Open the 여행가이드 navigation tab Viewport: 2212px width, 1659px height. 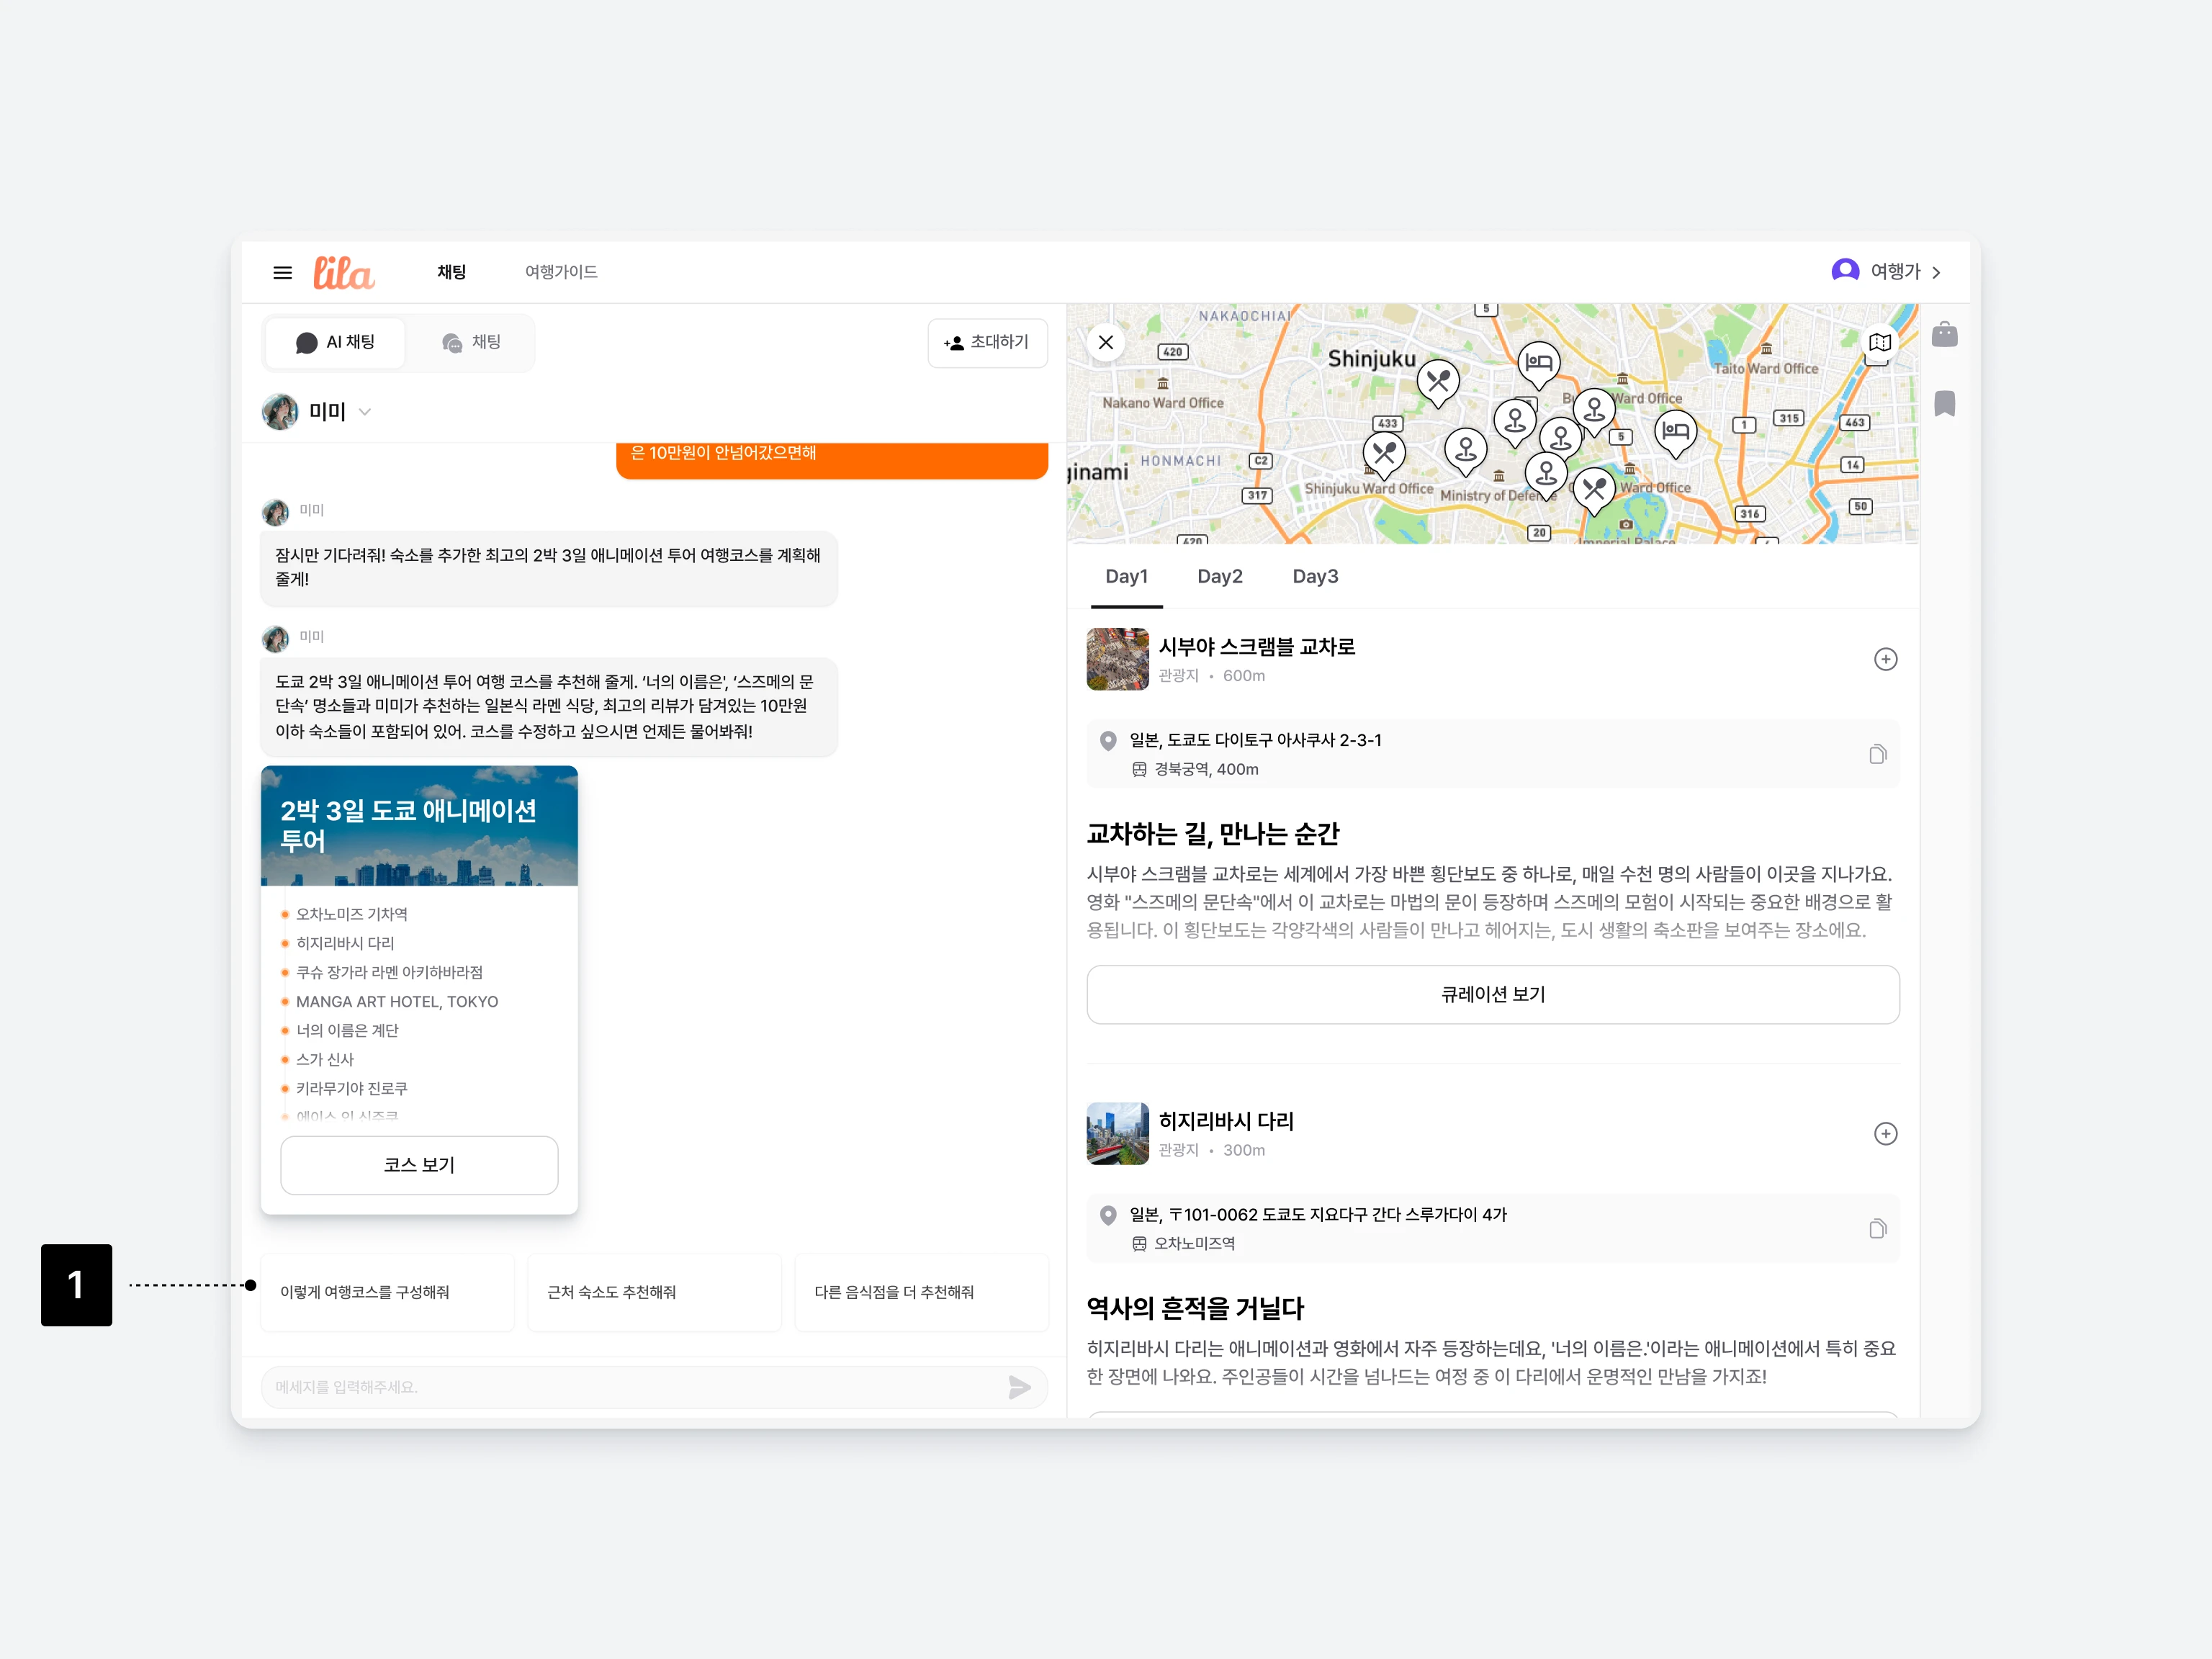point(561,272)
